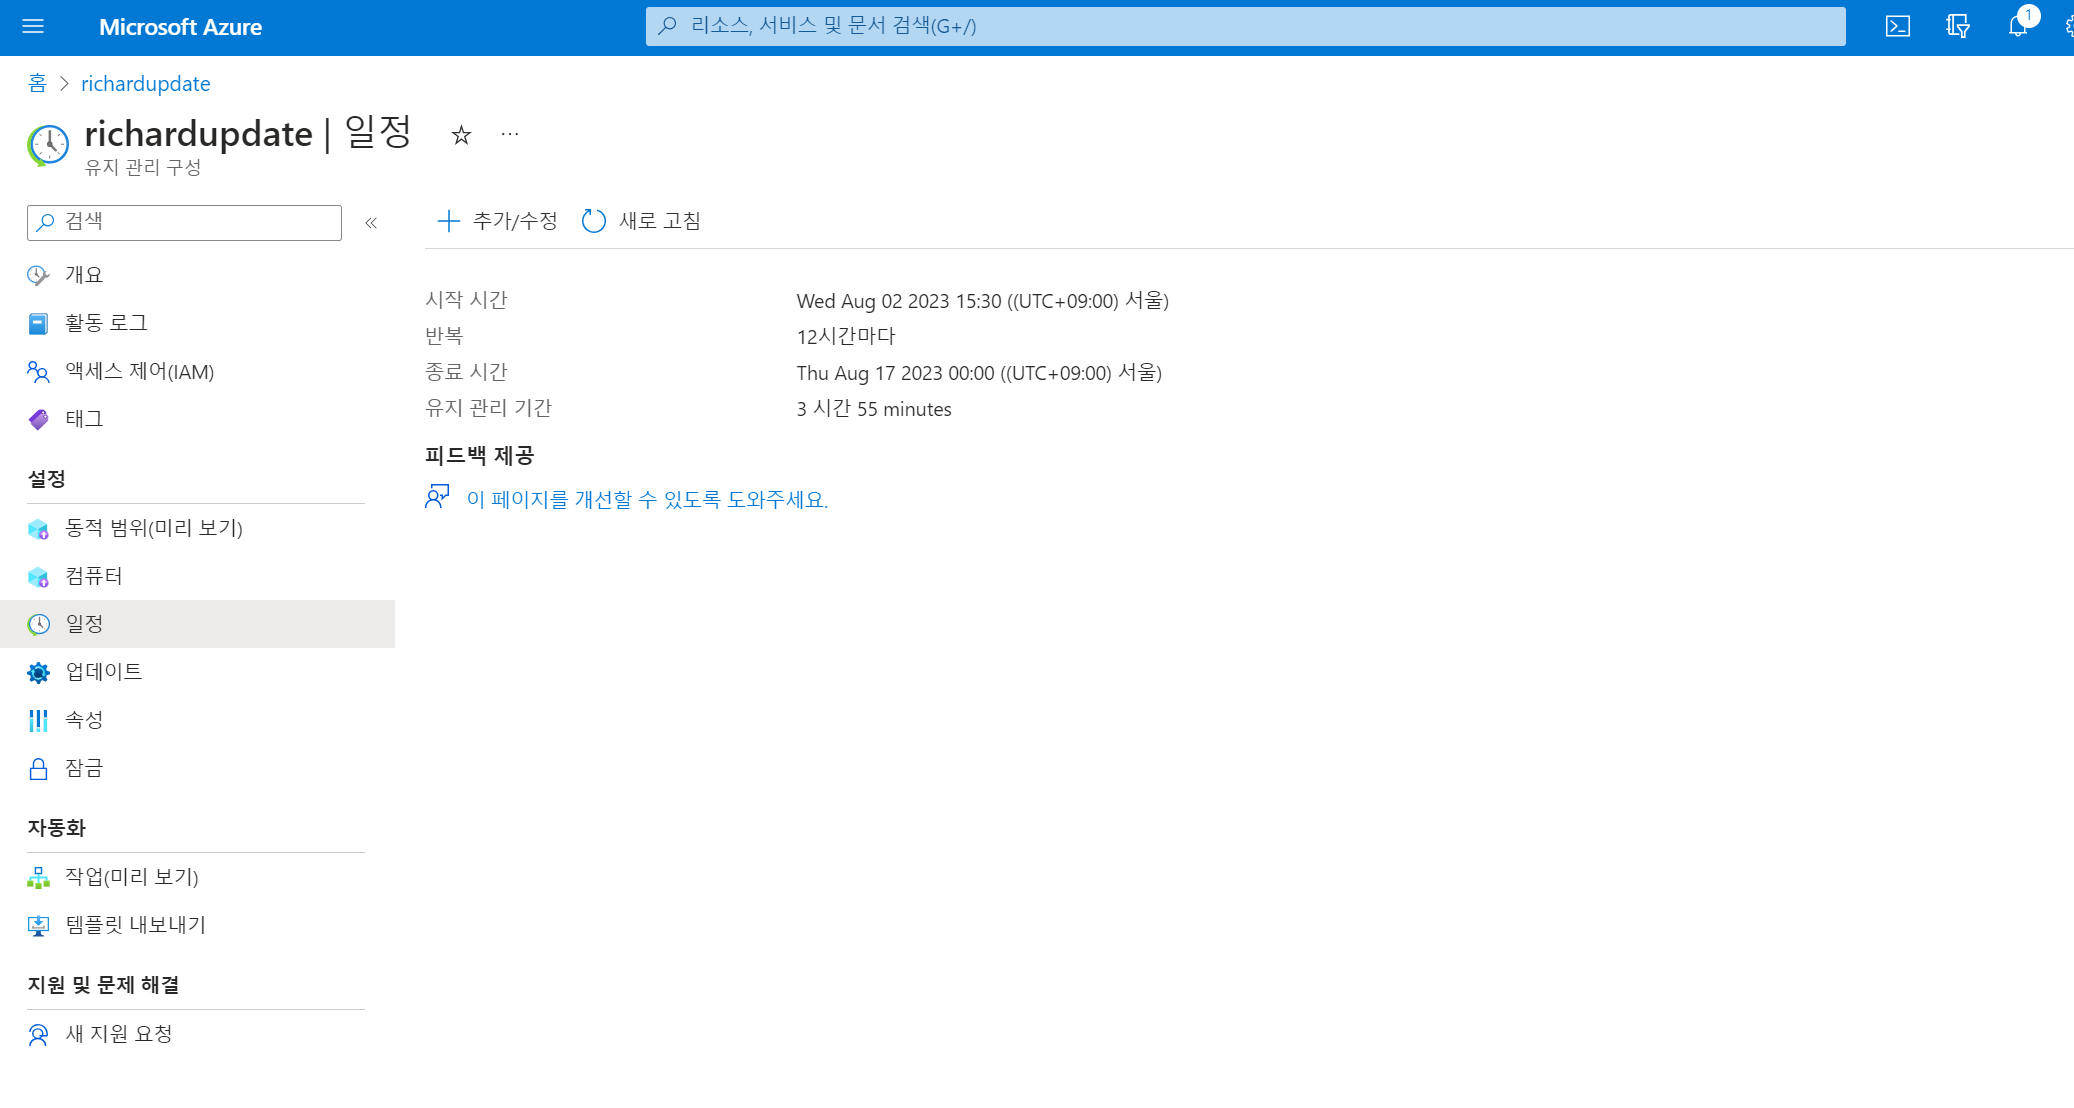Go to 홈 breadcrumb link
The height and width of the screenshot is (1108, 2074).
[x=37, y=84]
